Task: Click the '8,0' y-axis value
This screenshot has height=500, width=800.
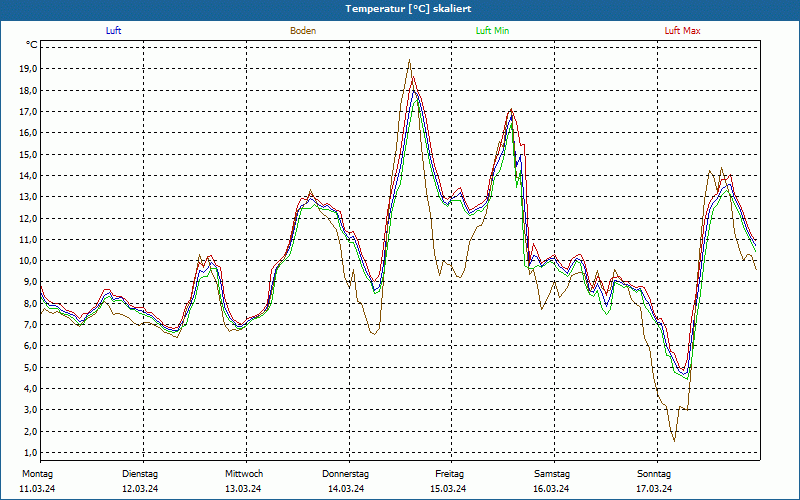Action: pos(30,304)
